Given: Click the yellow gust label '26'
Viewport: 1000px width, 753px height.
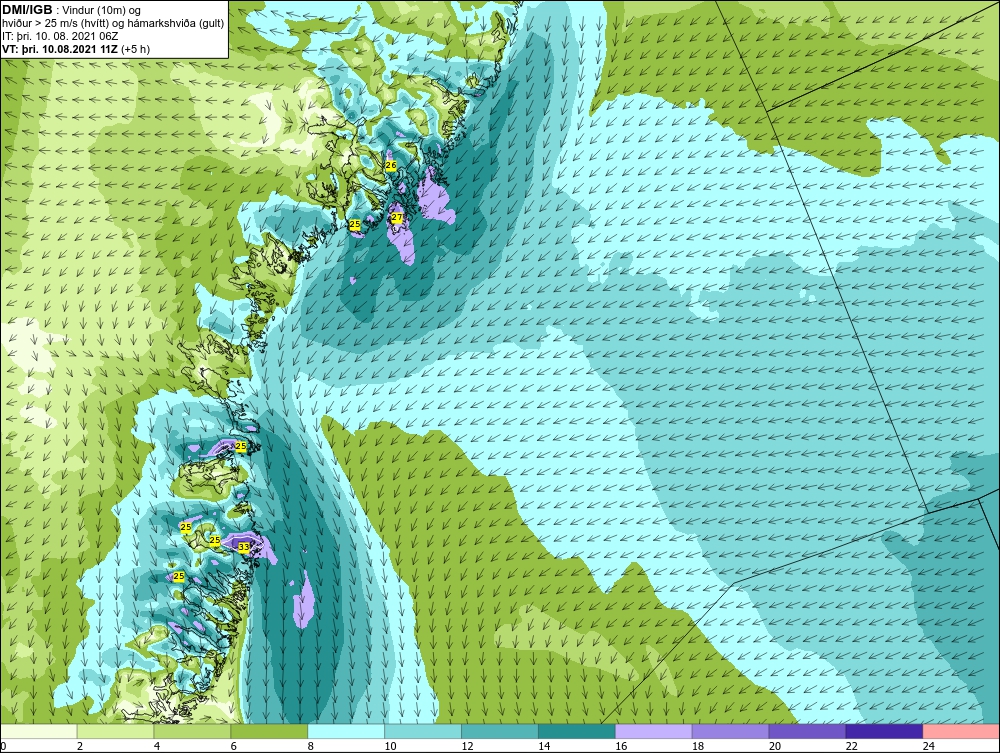Looking at the screenshot, I should click(391, 166).
